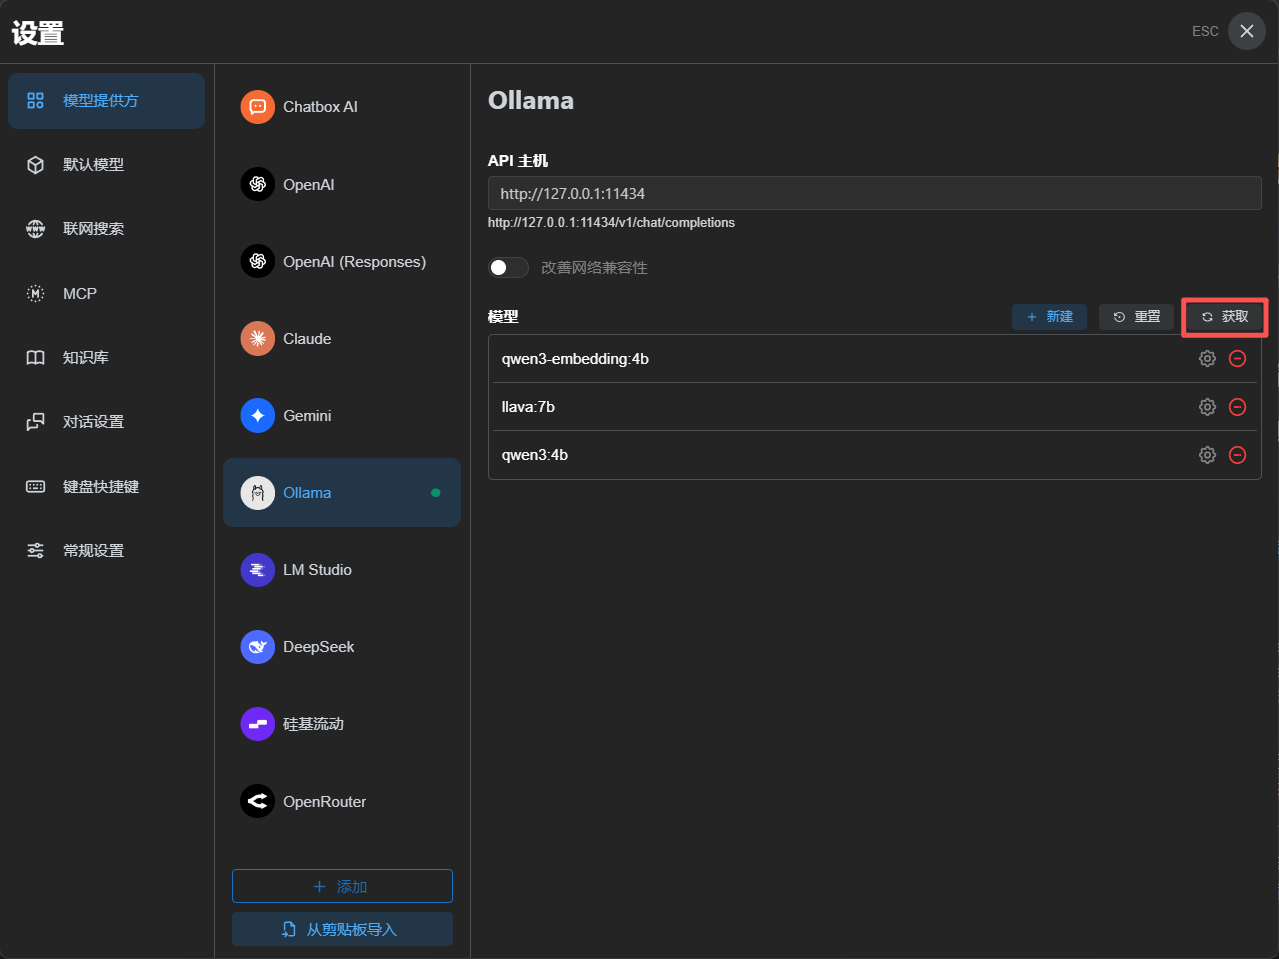1279x959 pixels.
Task: Click the 默认模型 cube icon
Action: coord(35,165)
